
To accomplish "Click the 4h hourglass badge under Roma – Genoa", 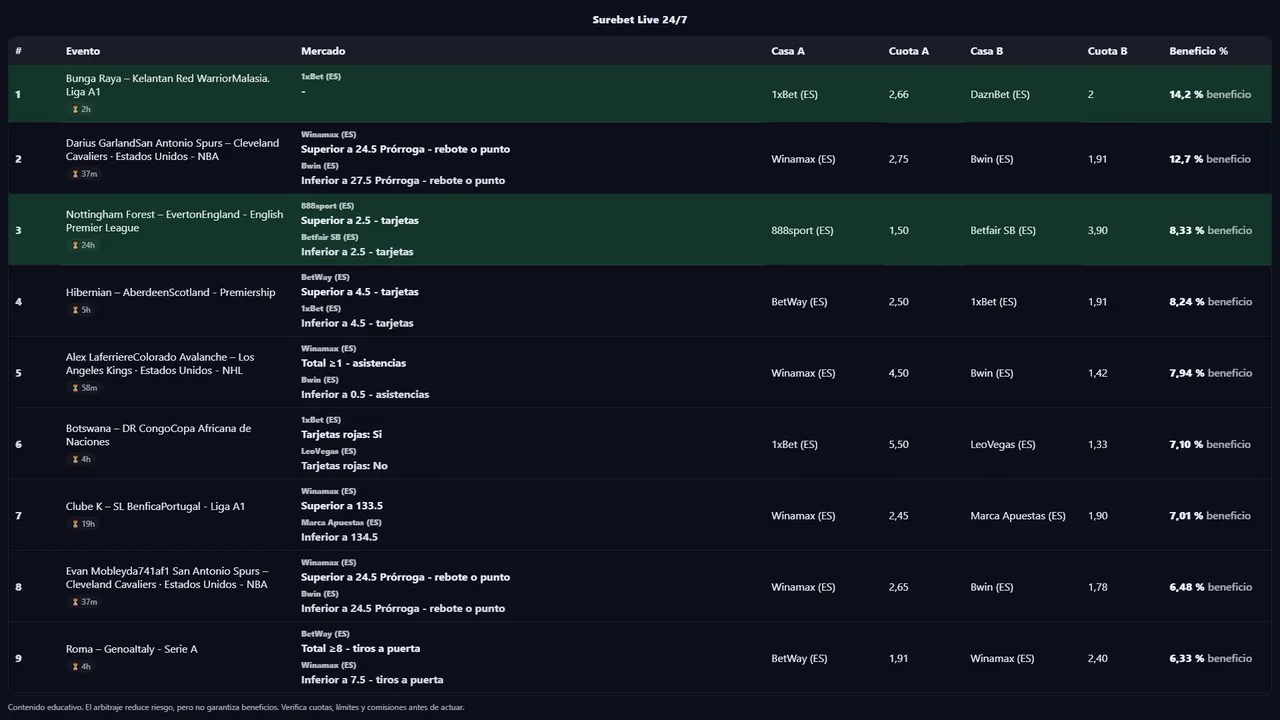I will pos(81,666).
